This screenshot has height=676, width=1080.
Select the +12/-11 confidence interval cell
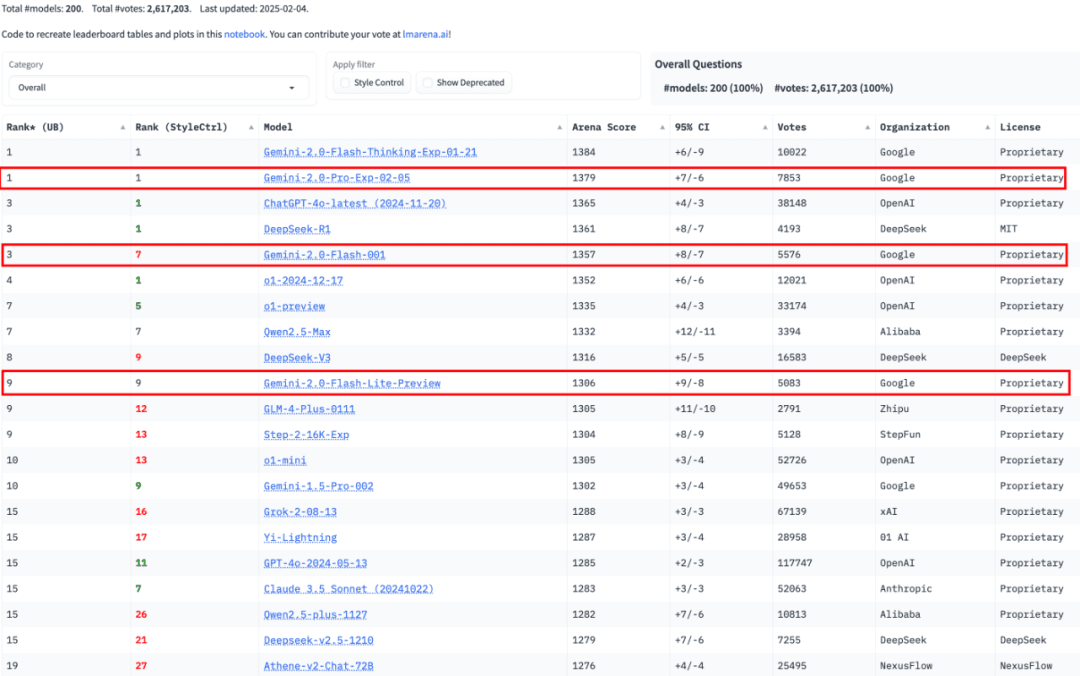pyautogui.click(x=695, y=332)
